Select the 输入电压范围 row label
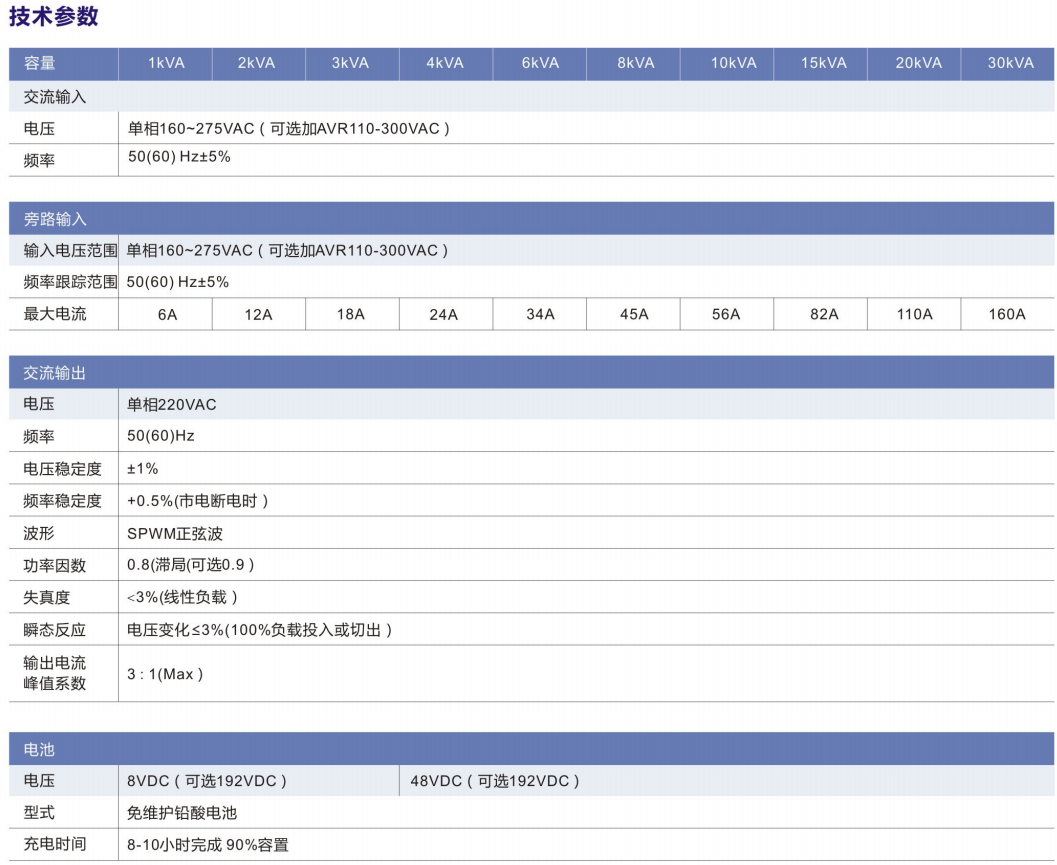The height and width of the screenshot is (865, 1057). click(70, 251)
